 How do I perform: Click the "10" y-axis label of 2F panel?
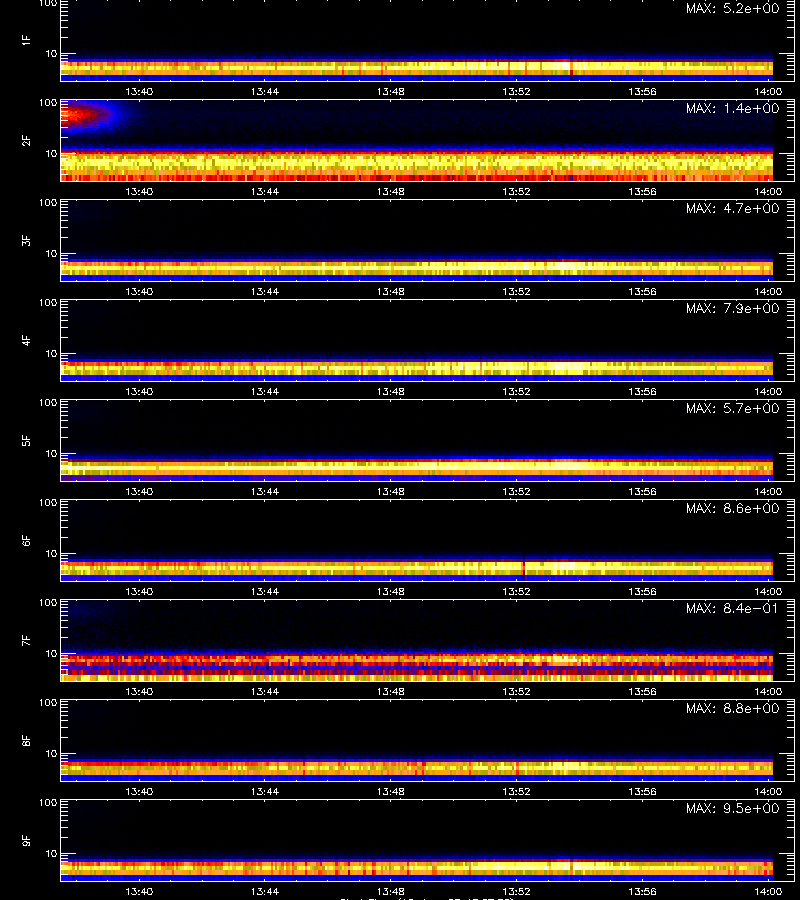(51, 154)
